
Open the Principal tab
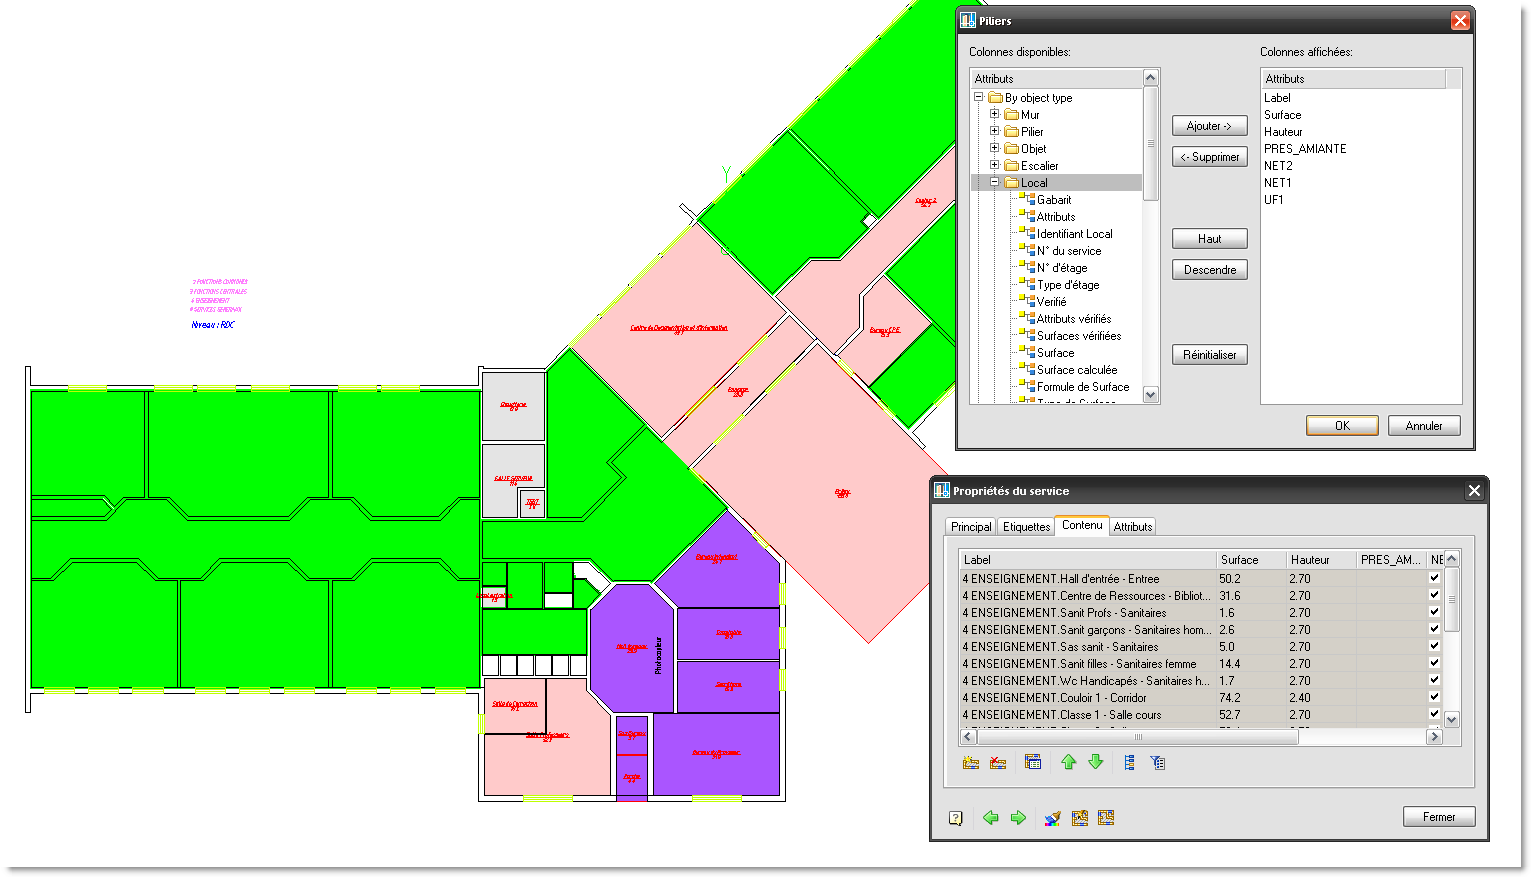tap(970, 527)
